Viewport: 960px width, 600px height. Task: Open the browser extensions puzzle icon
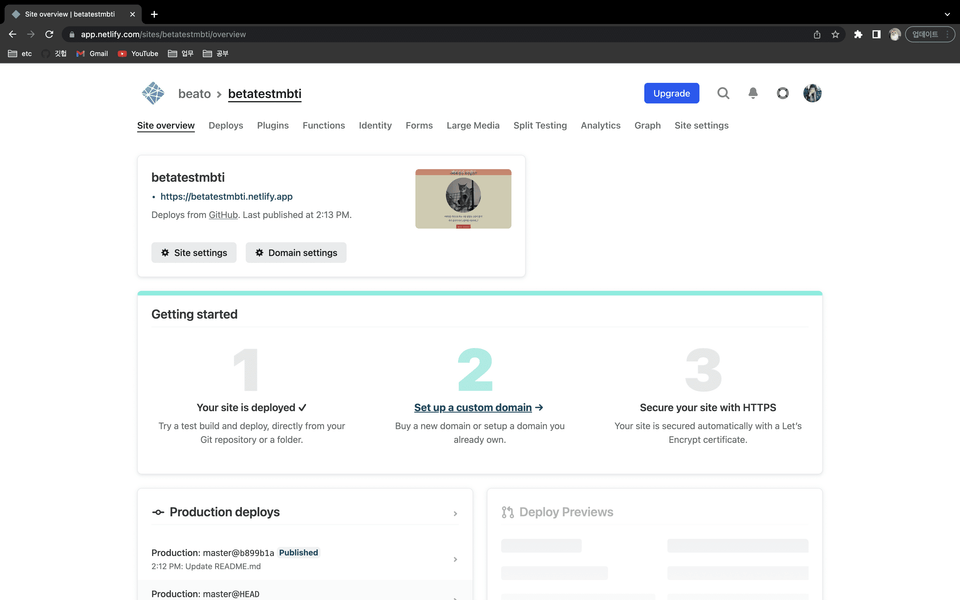(x=858, y=34)
